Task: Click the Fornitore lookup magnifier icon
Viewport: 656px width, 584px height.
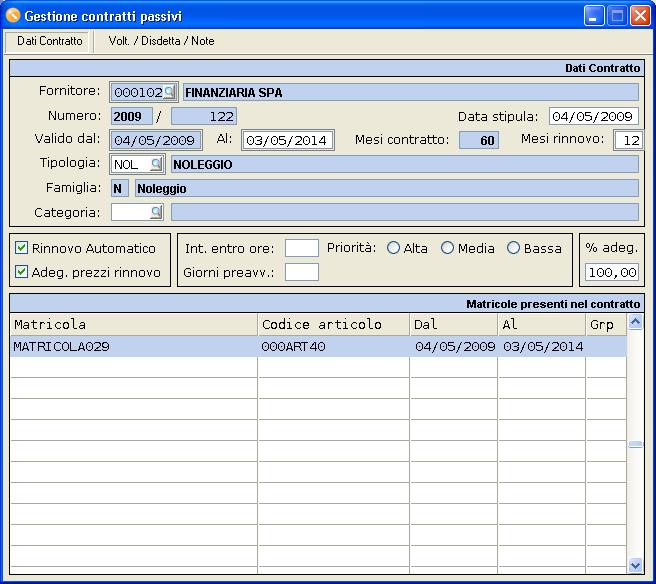Action: click(169, 92)
